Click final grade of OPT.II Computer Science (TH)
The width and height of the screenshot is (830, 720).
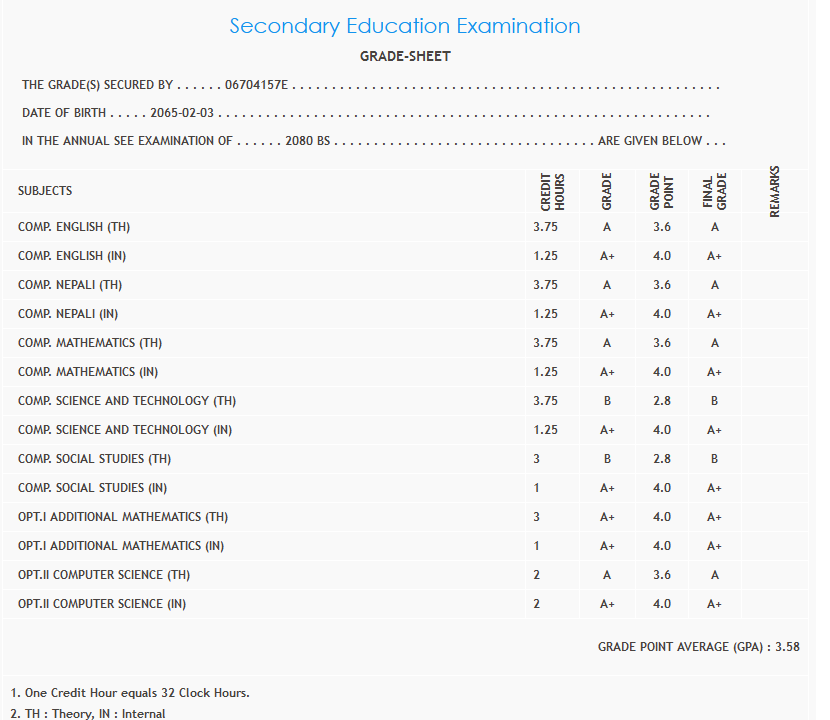pyautogui.click(x=714, y=575)
